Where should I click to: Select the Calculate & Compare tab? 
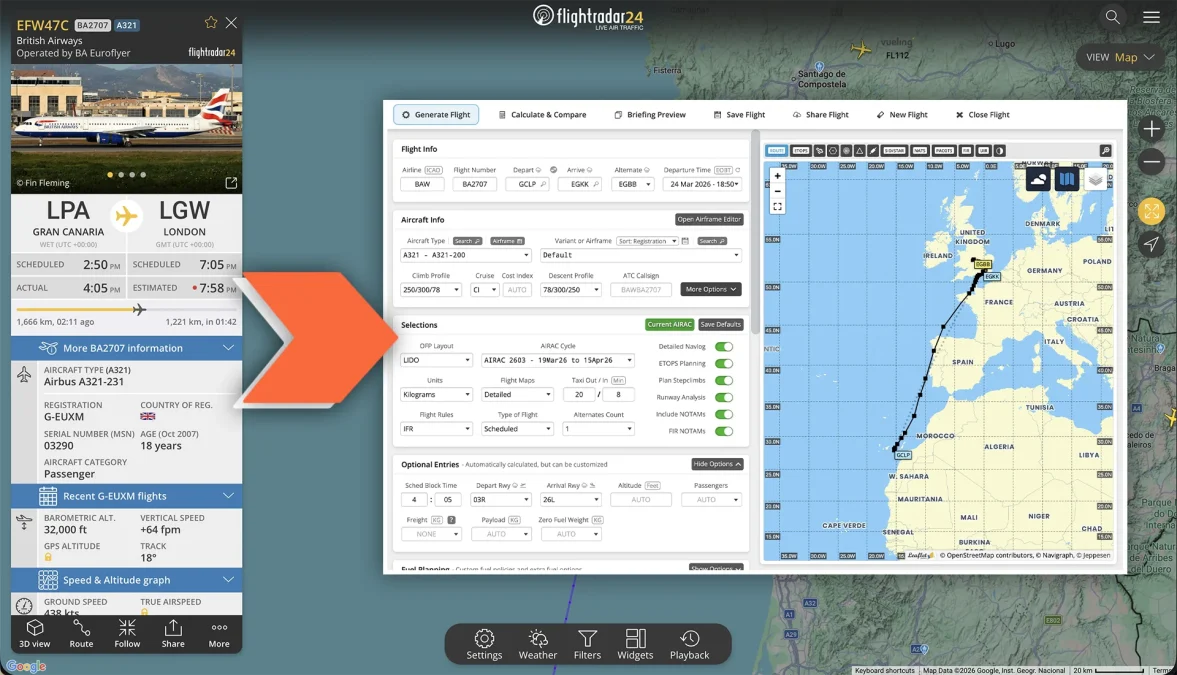click(542, 115)
